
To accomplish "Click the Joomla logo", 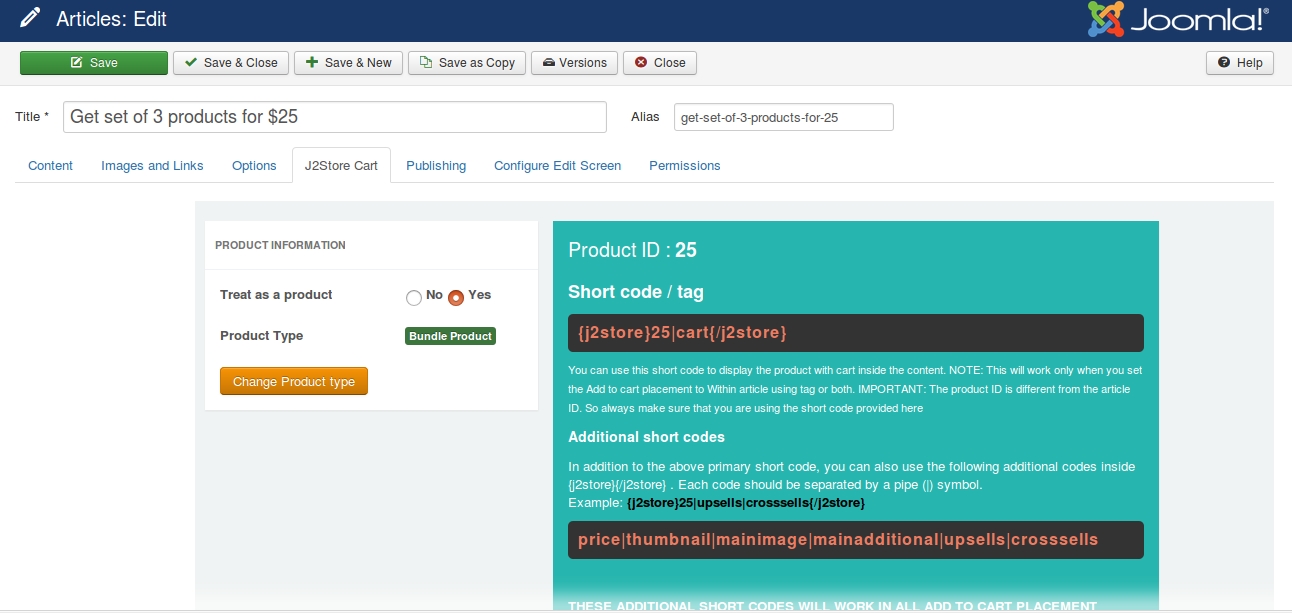I will coord(1179,19).
